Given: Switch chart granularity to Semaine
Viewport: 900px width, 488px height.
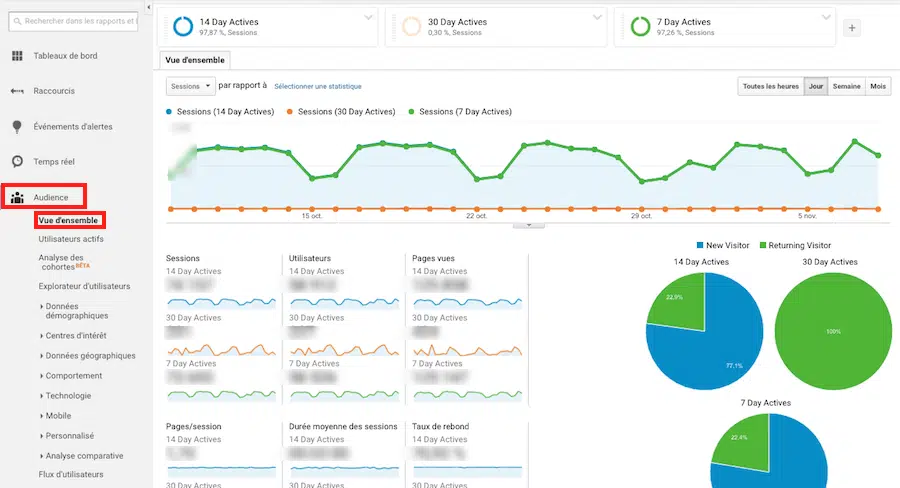Looking at the screenshot, I should click(x=847, y=87).
